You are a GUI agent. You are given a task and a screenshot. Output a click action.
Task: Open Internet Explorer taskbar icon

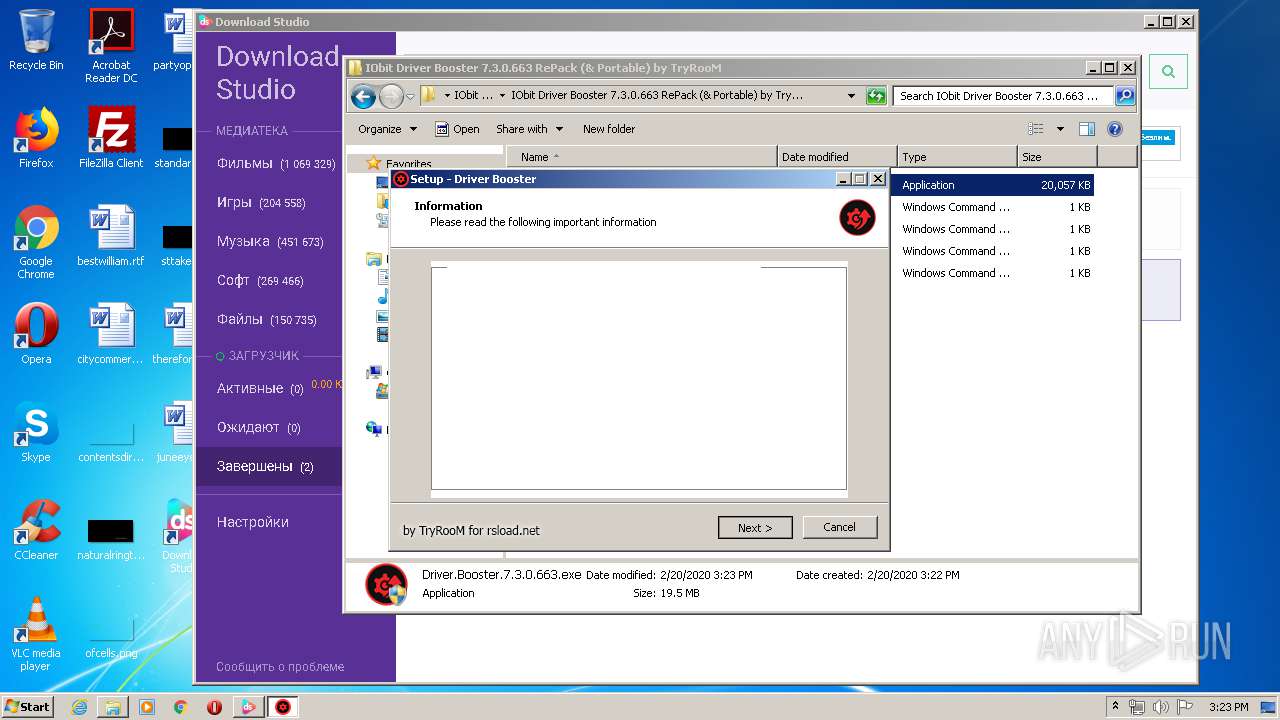pos(79,707)
